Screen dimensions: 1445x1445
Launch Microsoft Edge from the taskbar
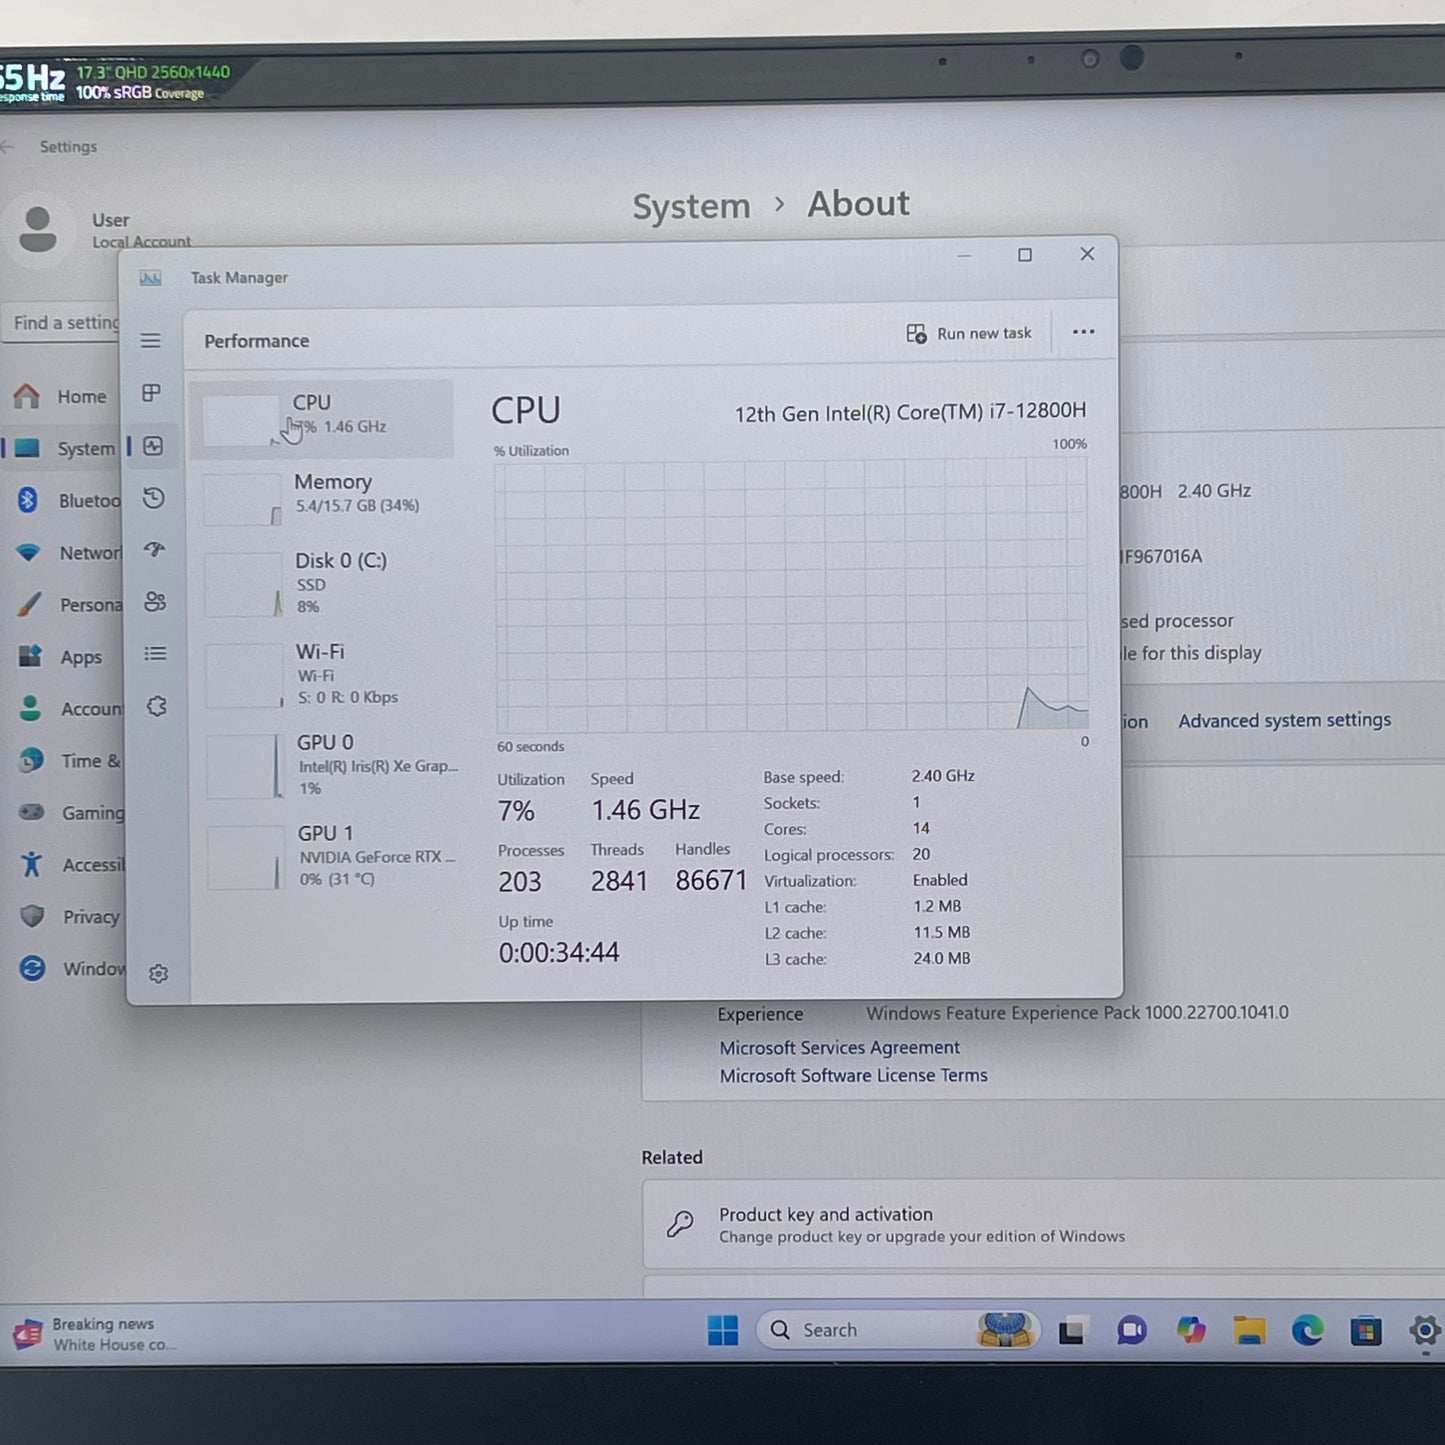[1307, 1331]
